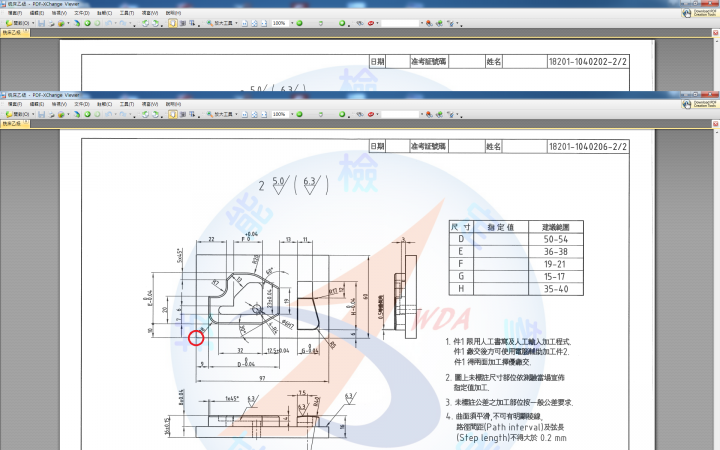Close the document tab using red X, 1040202 window
The image size is (720, 450).
(715, 33)
